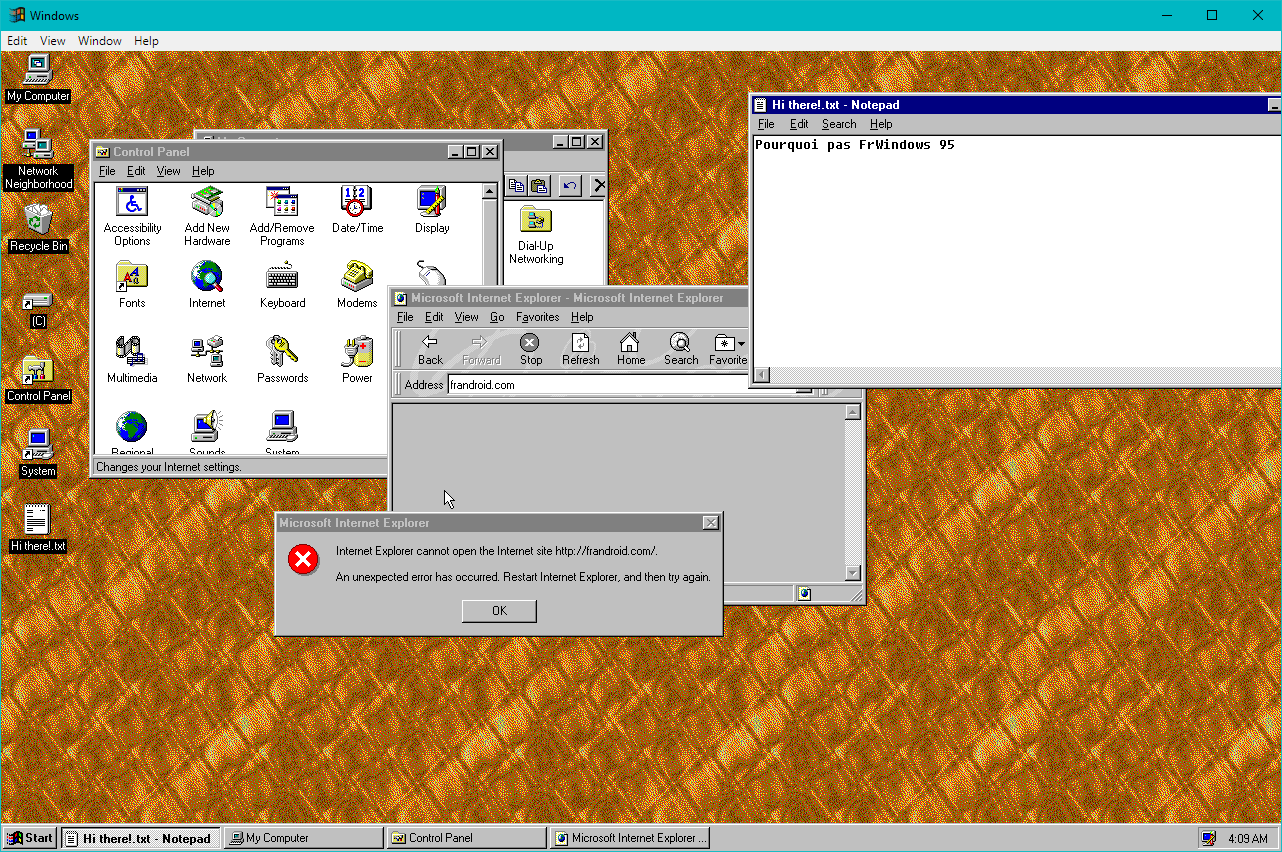Screen dimensions: 1282x852
Task: Open Search menu in Notepad
Action: pos(839,124)
